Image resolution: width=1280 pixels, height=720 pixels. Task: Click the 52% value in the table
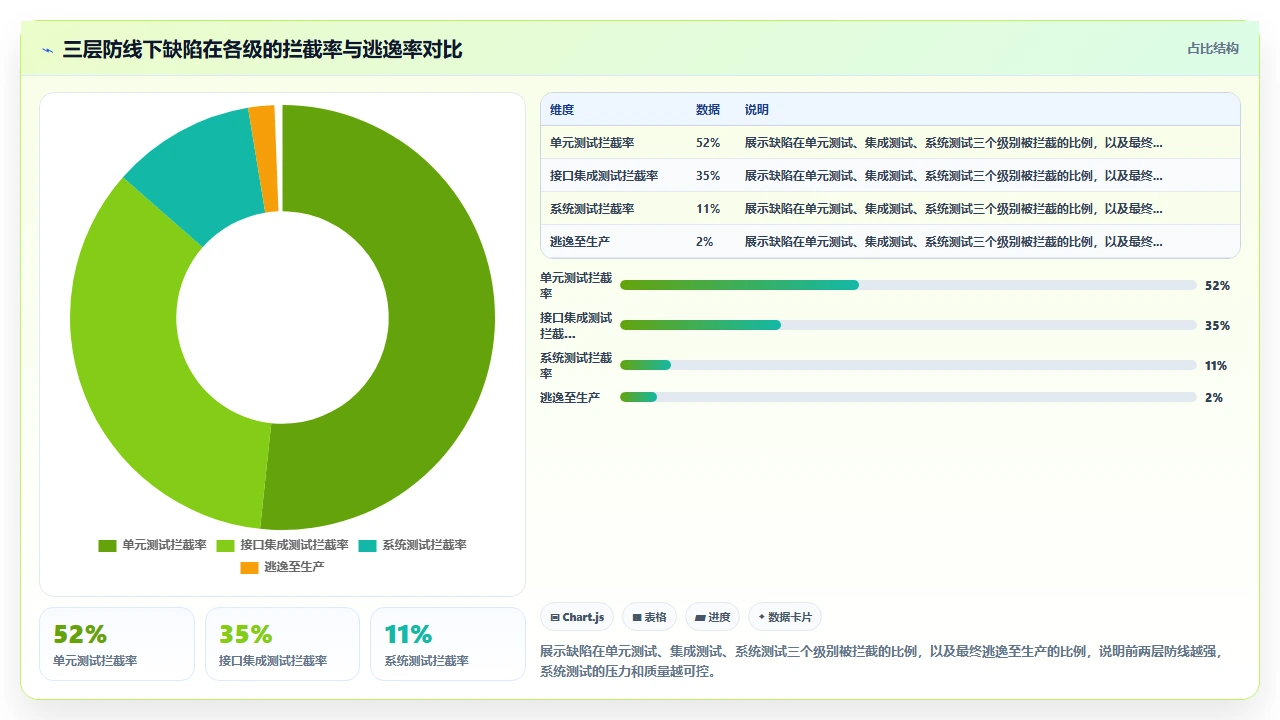click(x=708, y=143)
